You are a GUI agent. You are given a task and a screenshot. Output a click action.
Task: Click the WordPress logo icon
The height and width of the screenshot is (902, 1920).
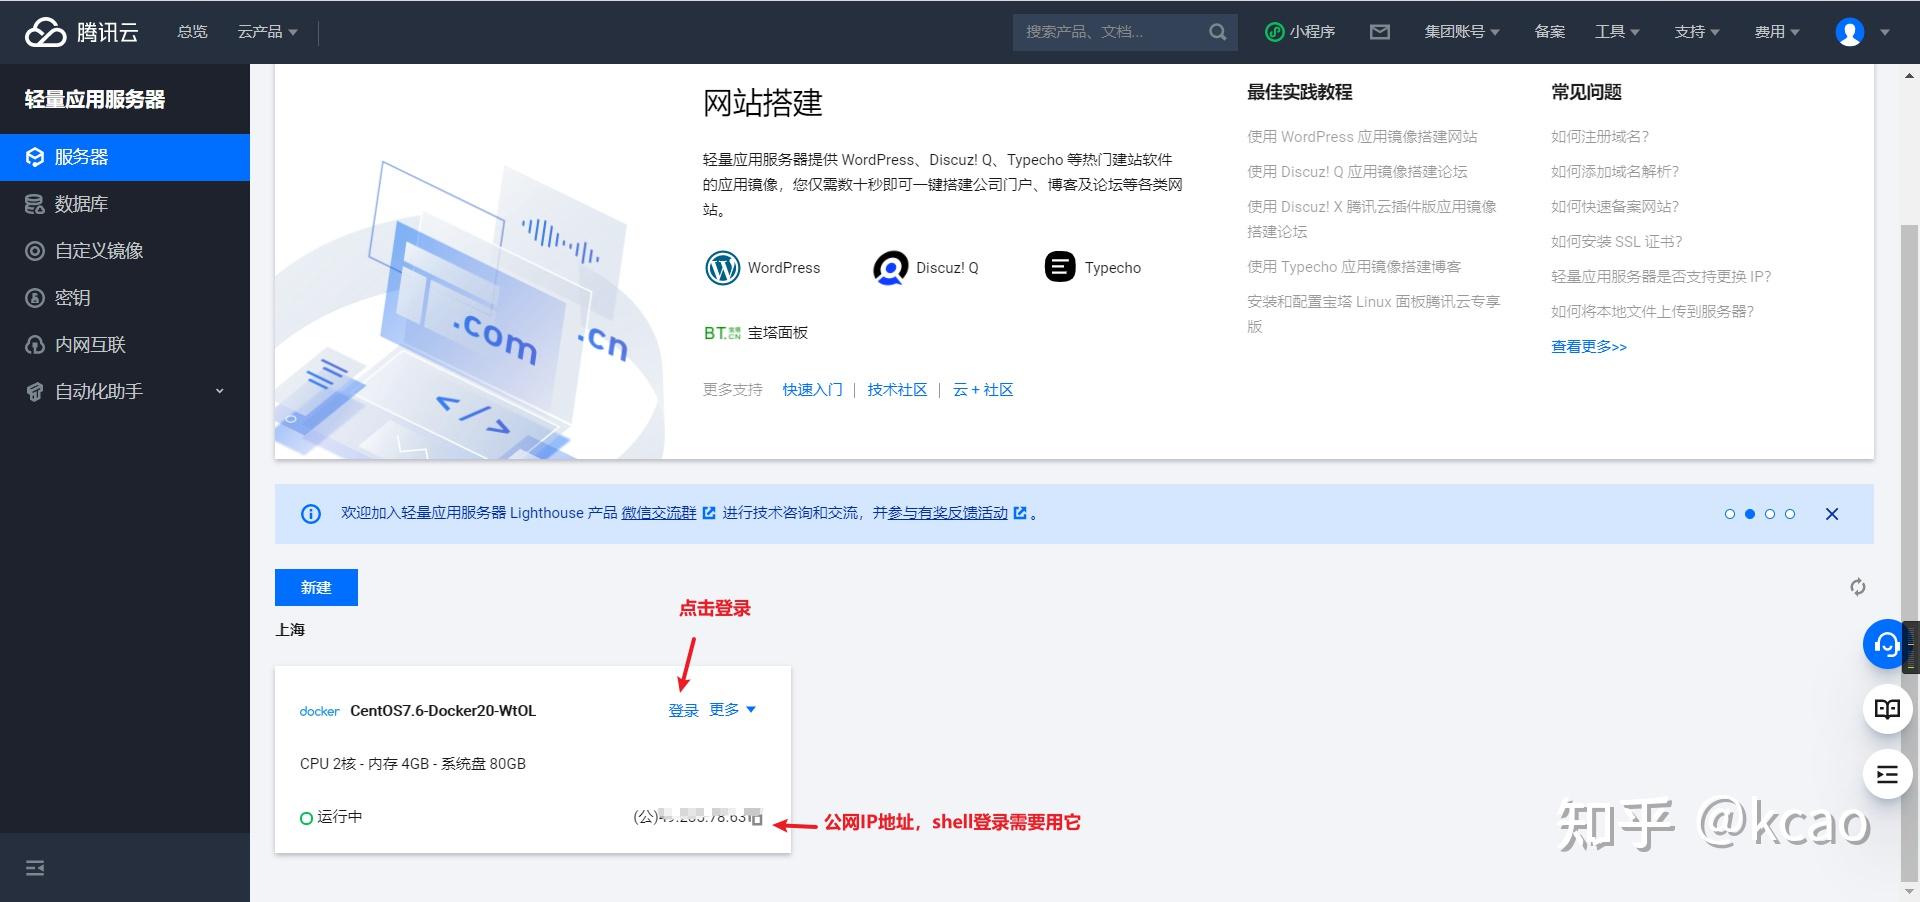[722, 268]
